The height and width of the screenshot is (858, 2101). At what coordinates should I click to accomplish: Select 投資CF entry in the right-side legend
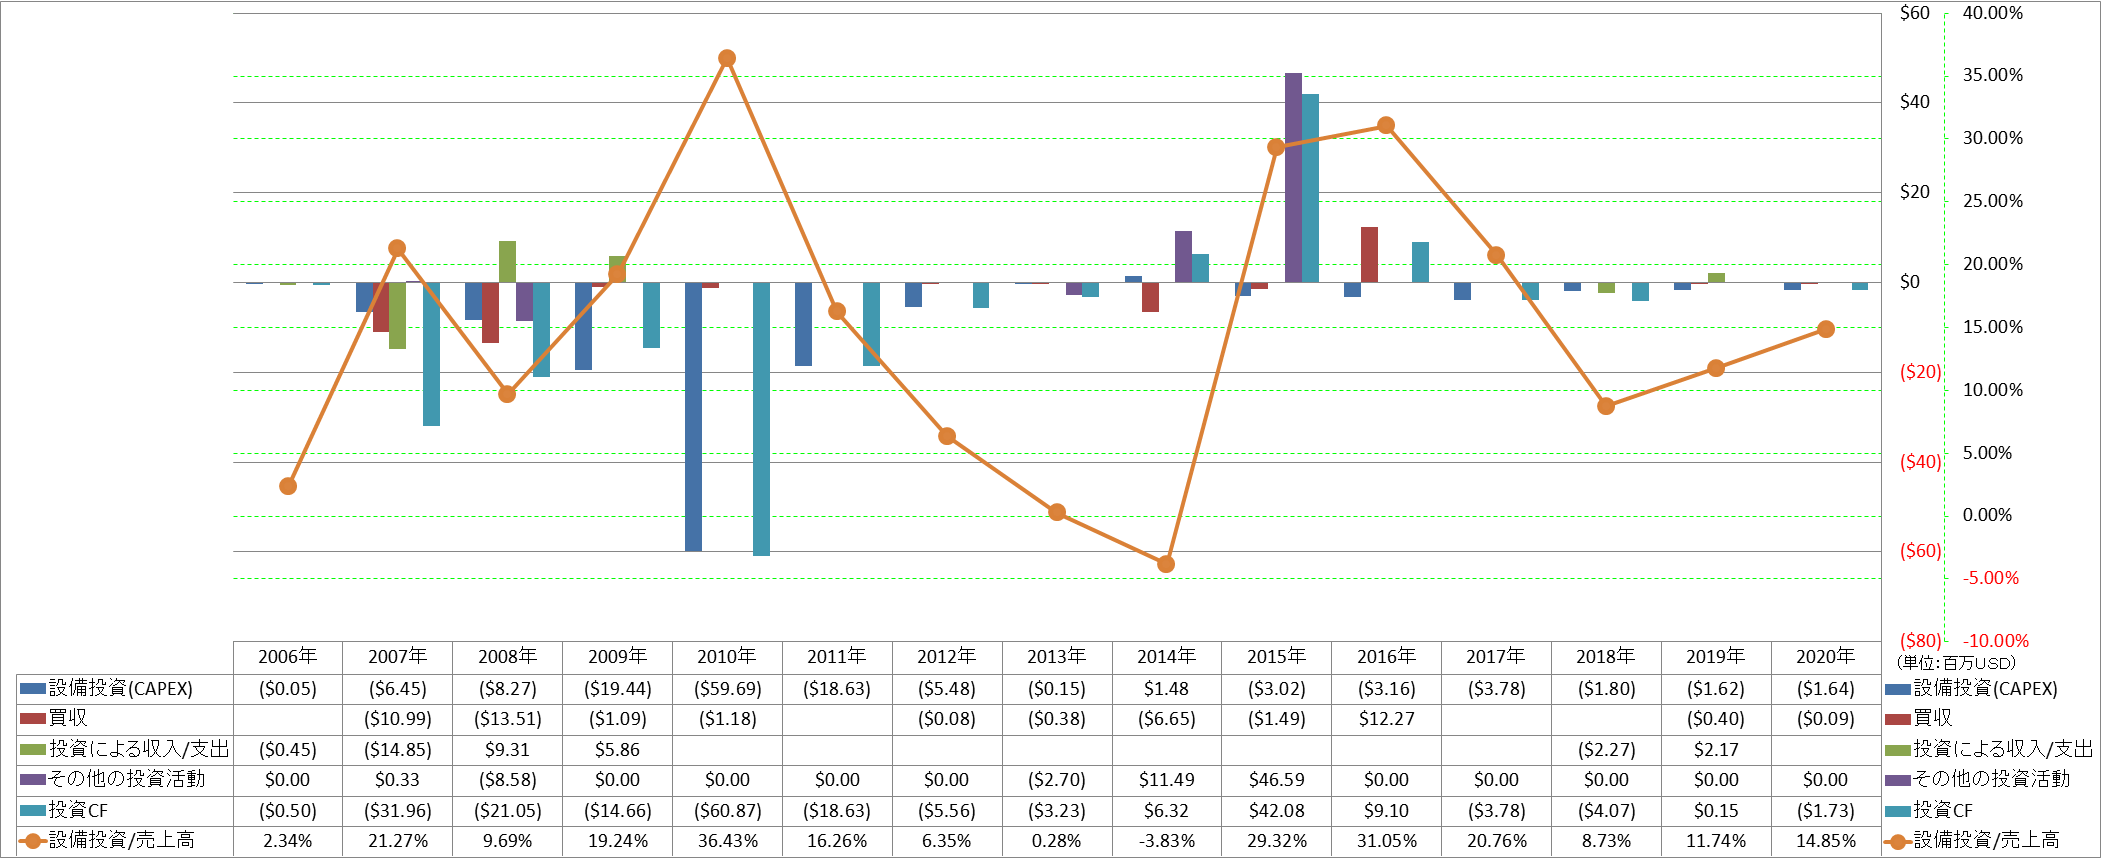tap(1929, 811)
